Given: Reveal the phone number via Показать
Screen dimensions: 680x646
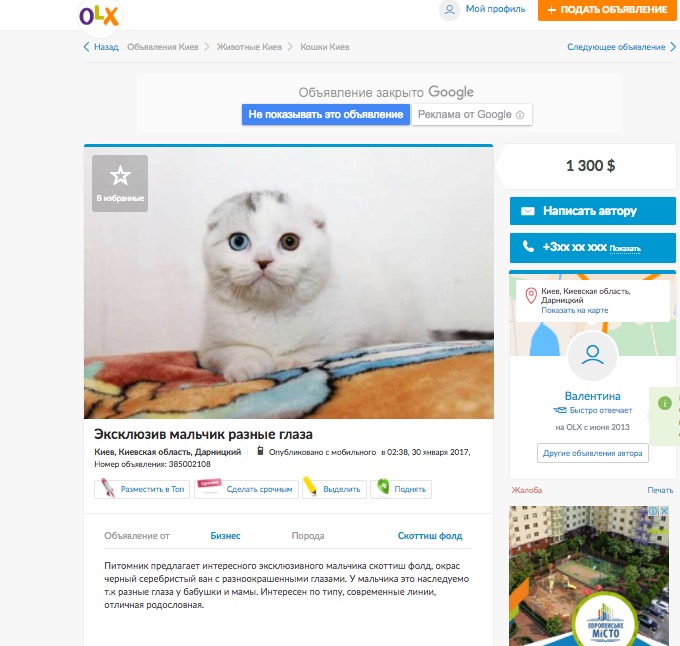Looking at the screenshot, I should pos(625,248).
